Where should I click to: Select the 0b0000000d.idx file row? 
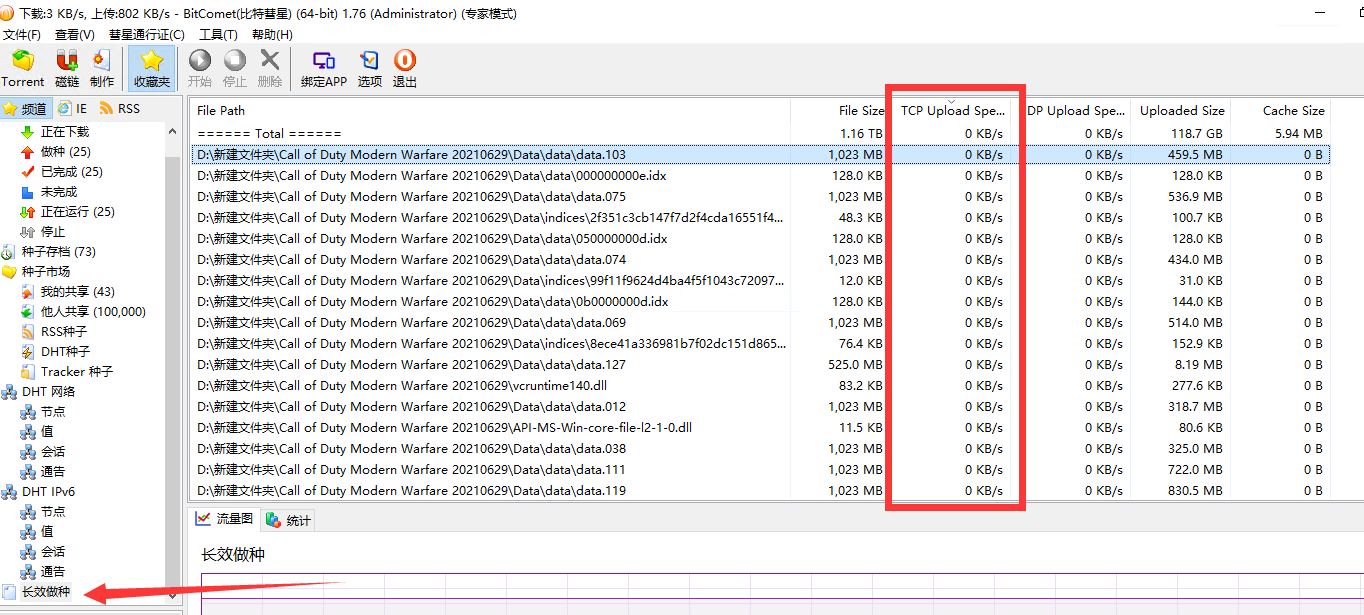(x=760, y=301)
